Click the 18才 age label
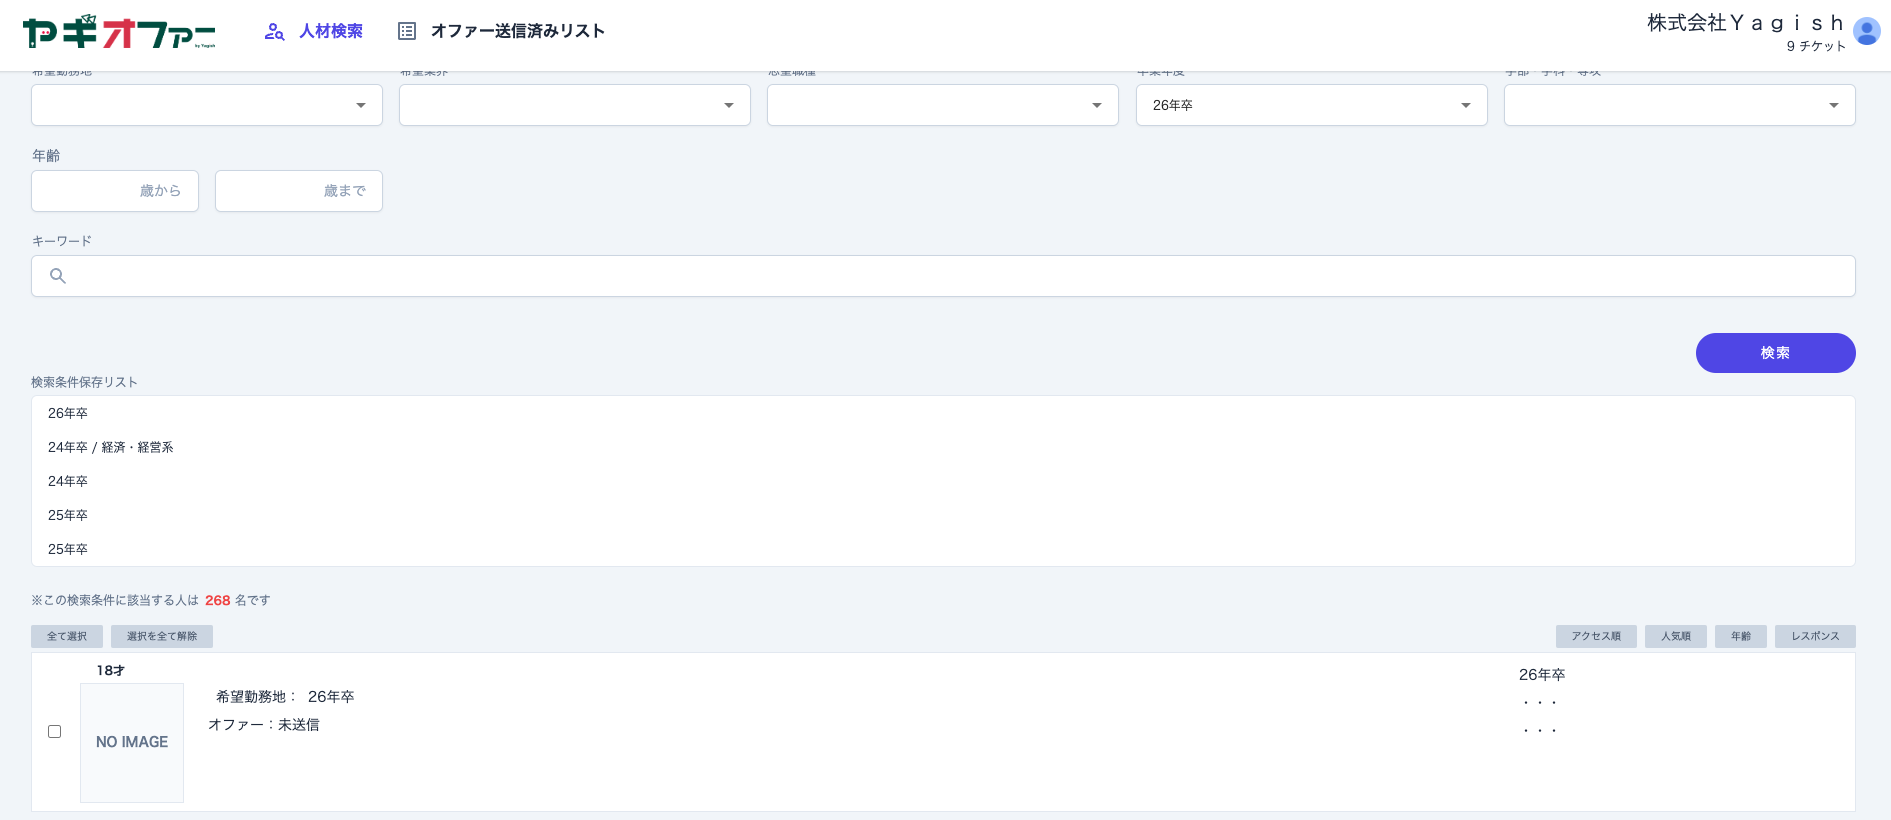Viewport: 1891px width, 820px height. tap(111, 671)
